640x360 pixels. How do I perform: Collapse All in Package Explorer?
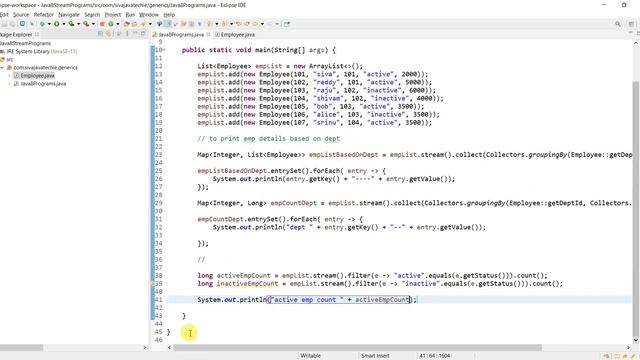point(100,34)
